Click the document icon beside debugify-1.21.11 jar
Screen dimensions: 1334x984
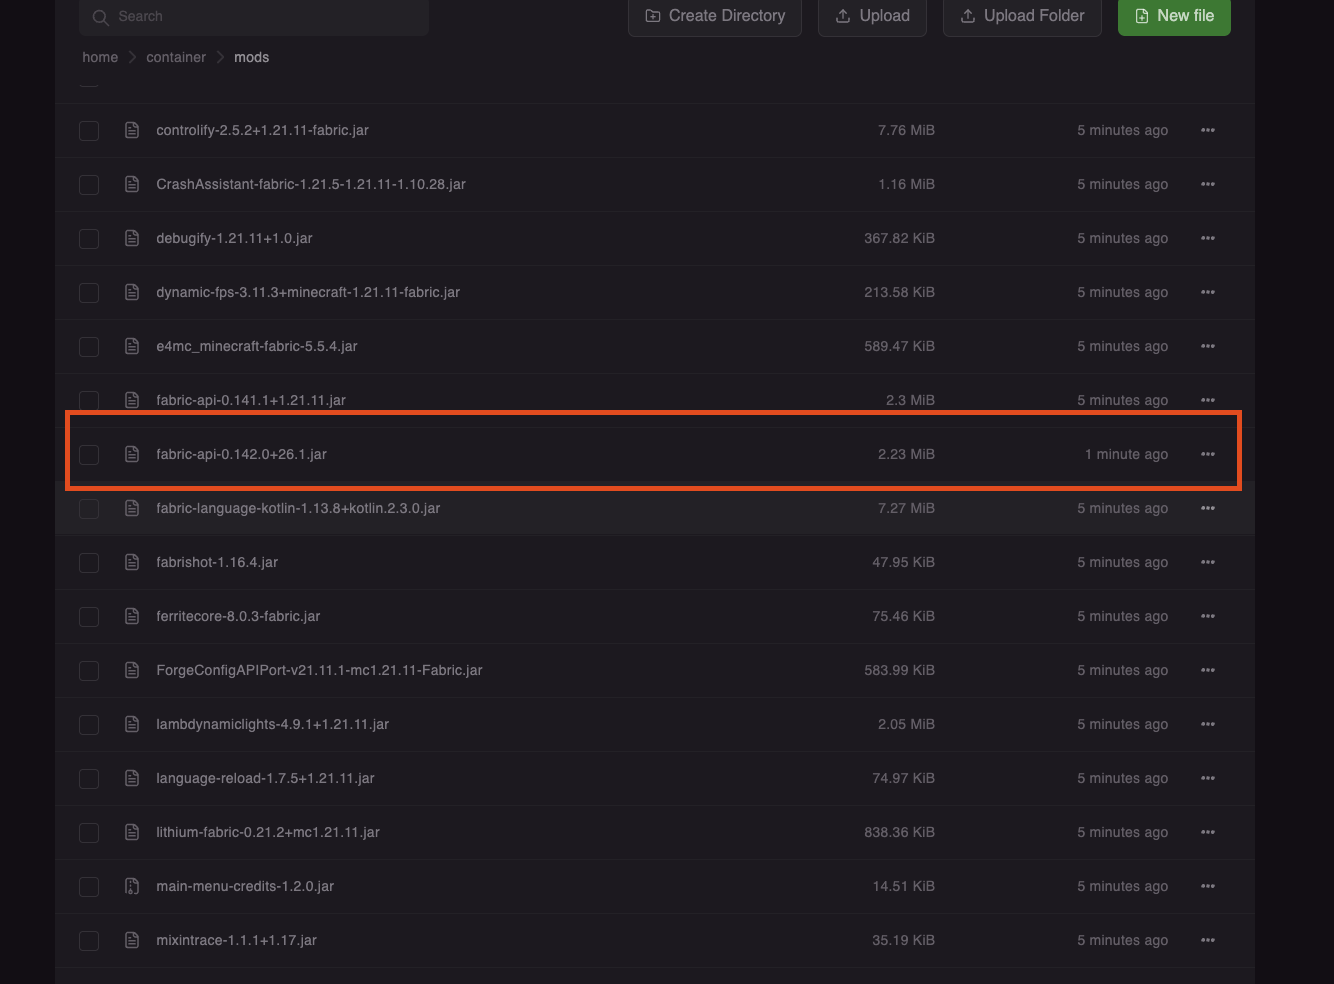point(132,238)
